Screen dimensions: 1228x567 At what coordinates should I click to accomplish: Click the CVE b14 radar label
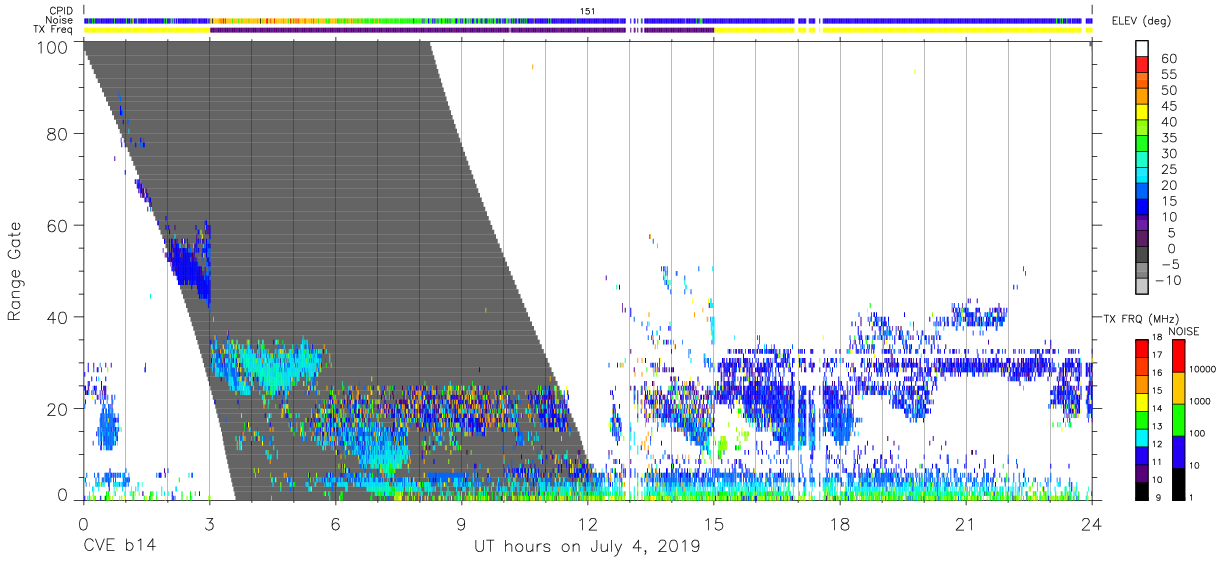[118, 547]
